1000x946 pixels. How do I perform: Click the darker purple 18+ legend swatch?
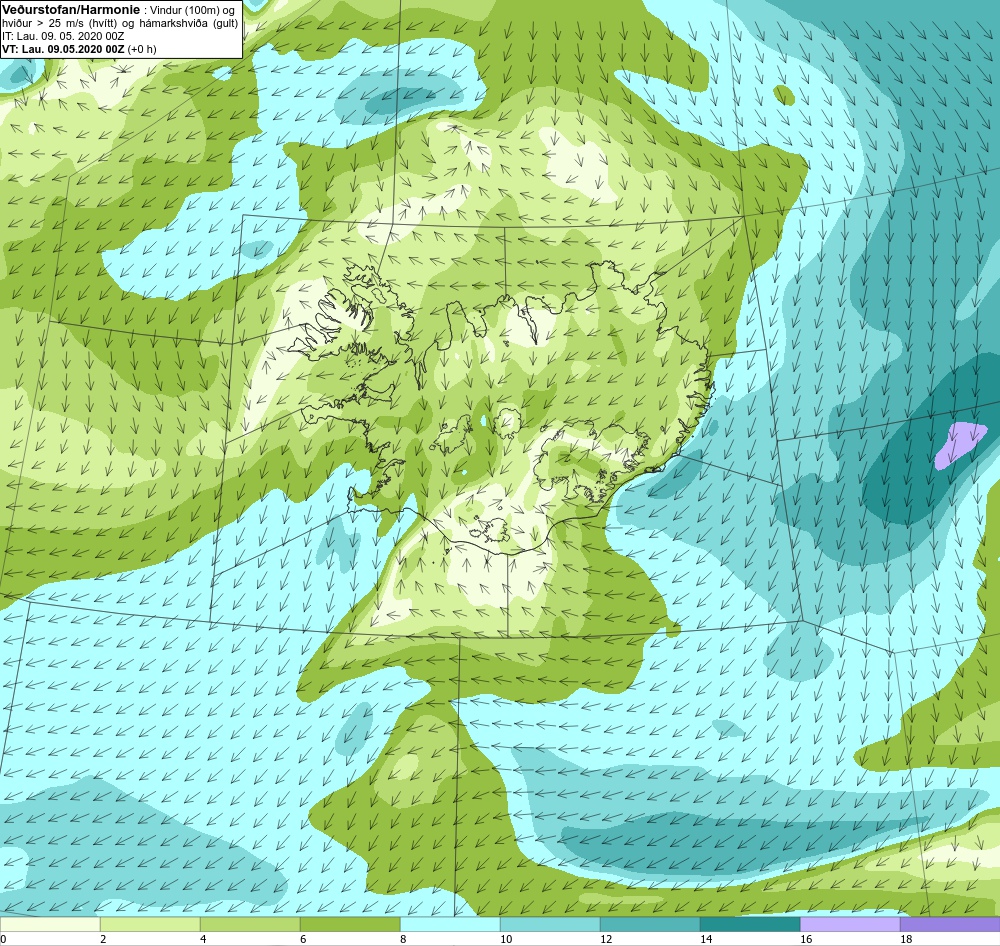[x=950, y=924]
